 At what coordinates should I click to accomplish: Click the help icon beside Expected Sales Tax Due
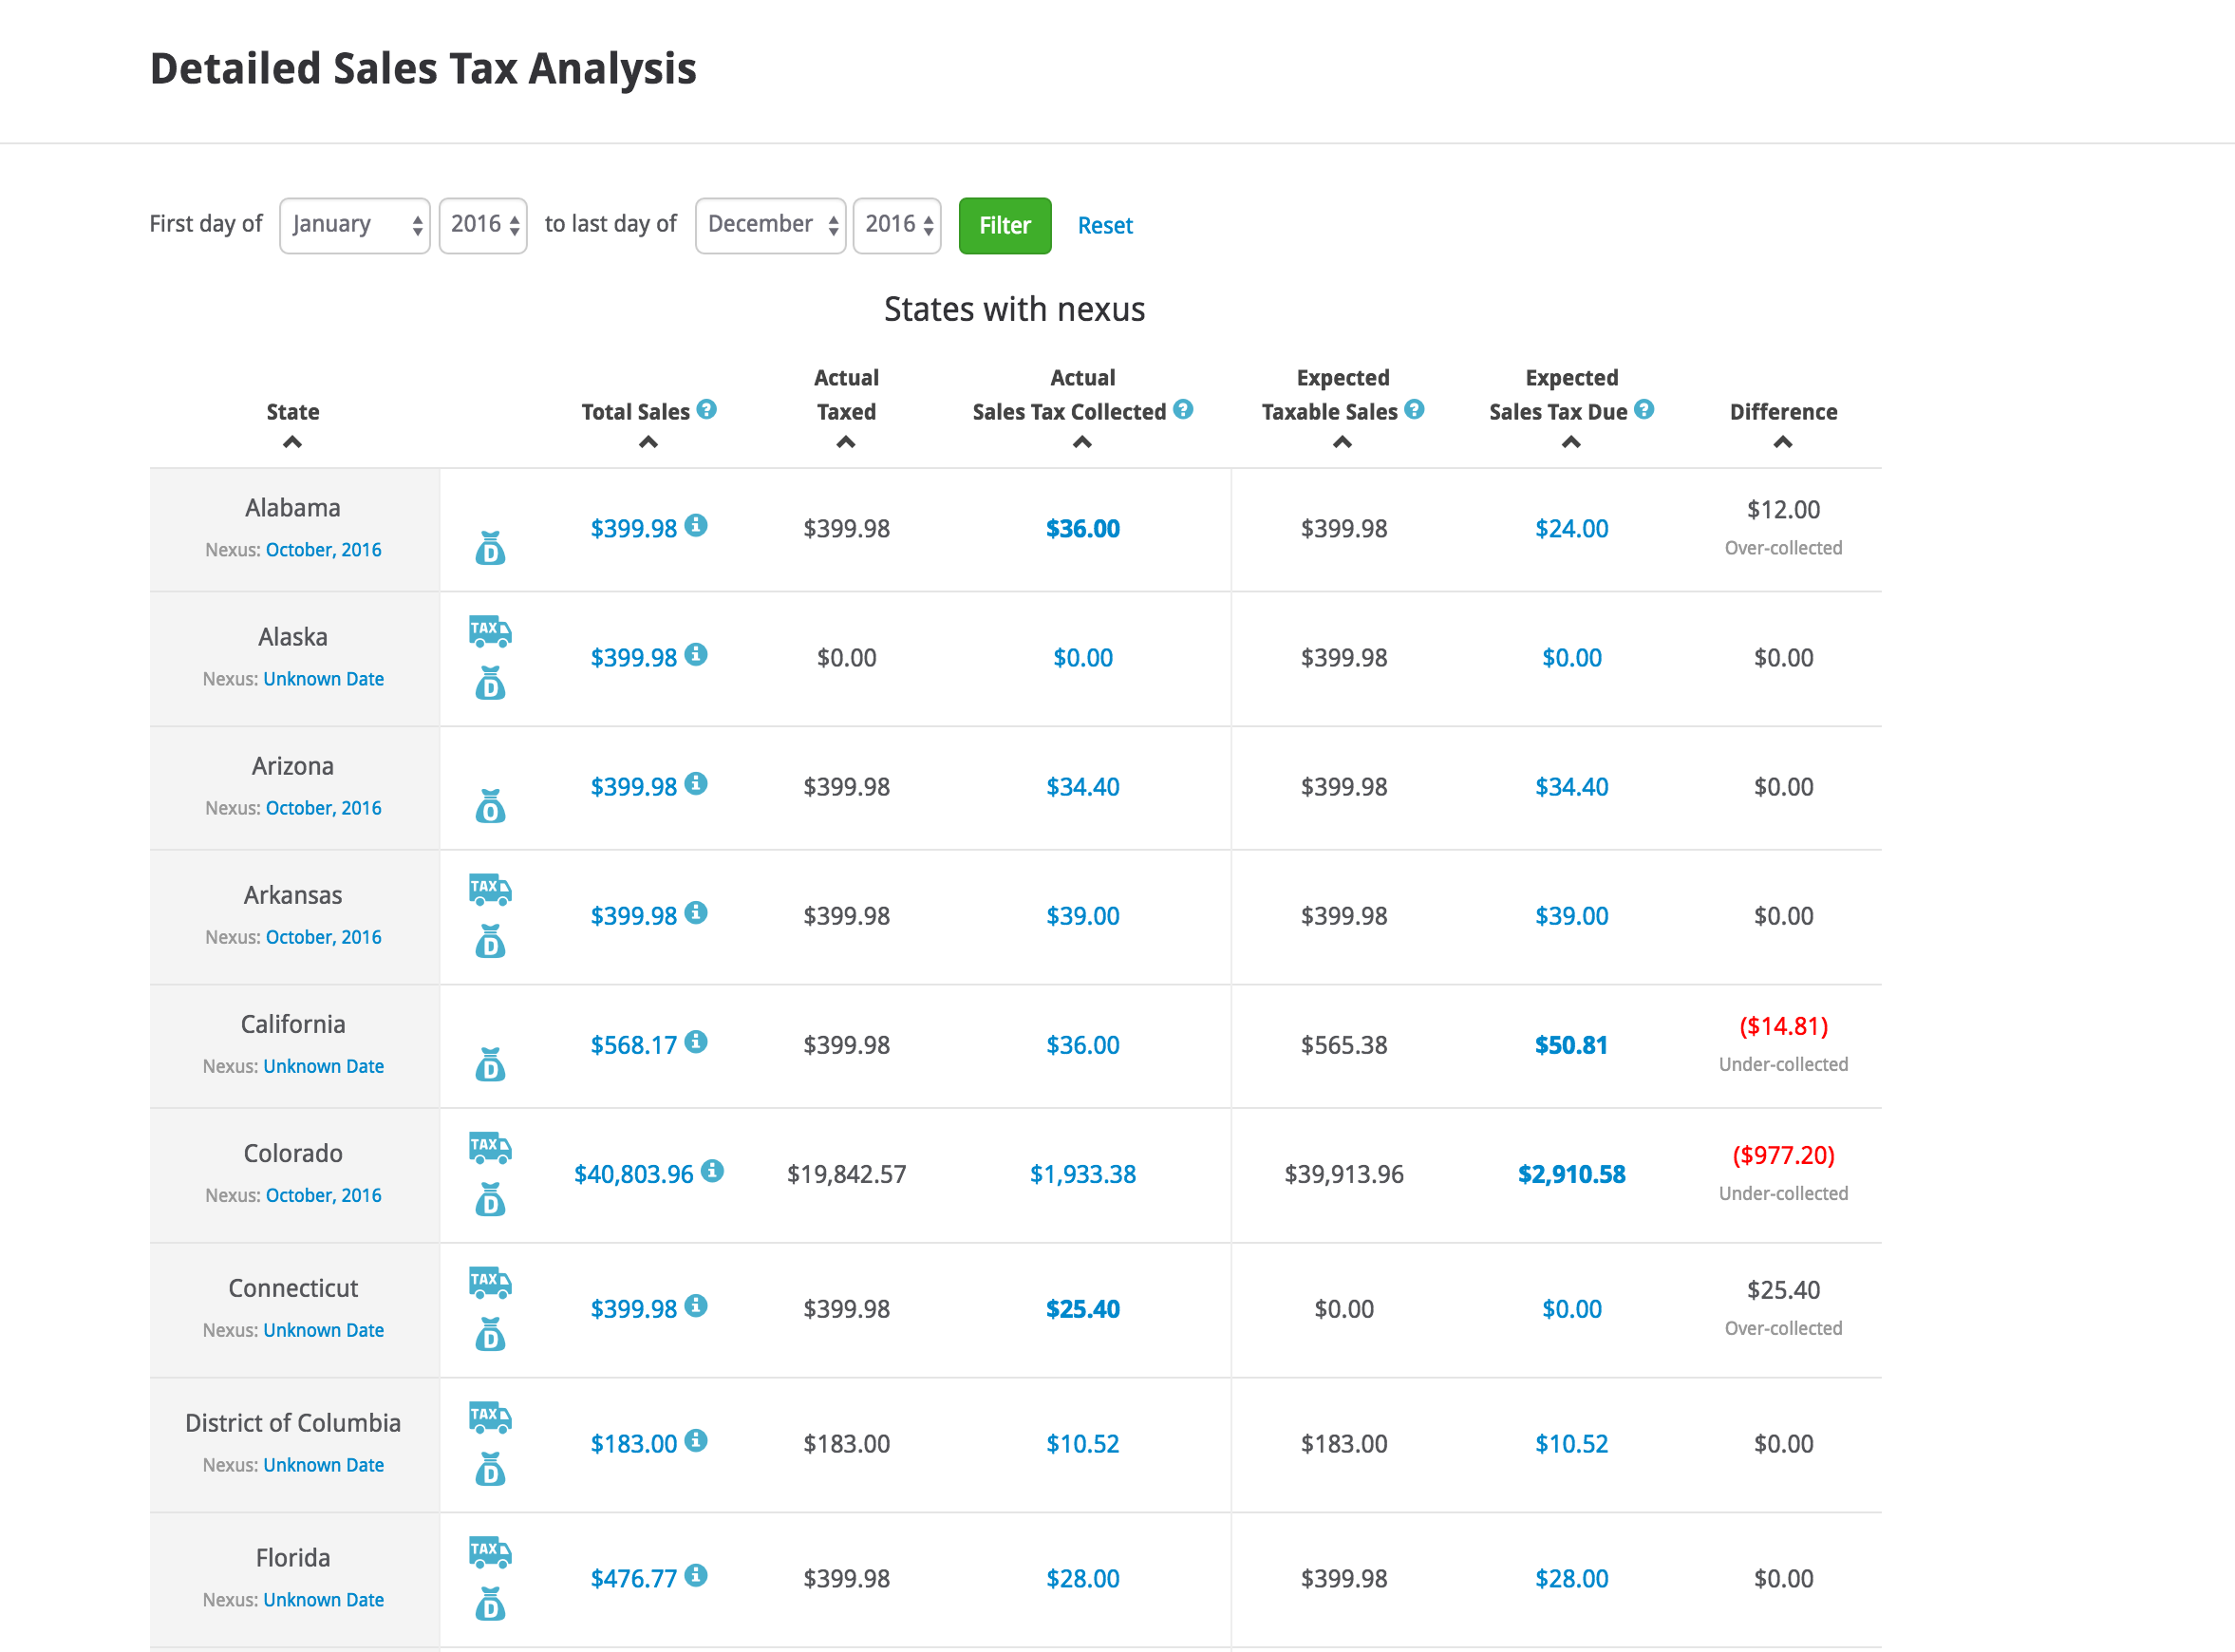pos(1644,408)
